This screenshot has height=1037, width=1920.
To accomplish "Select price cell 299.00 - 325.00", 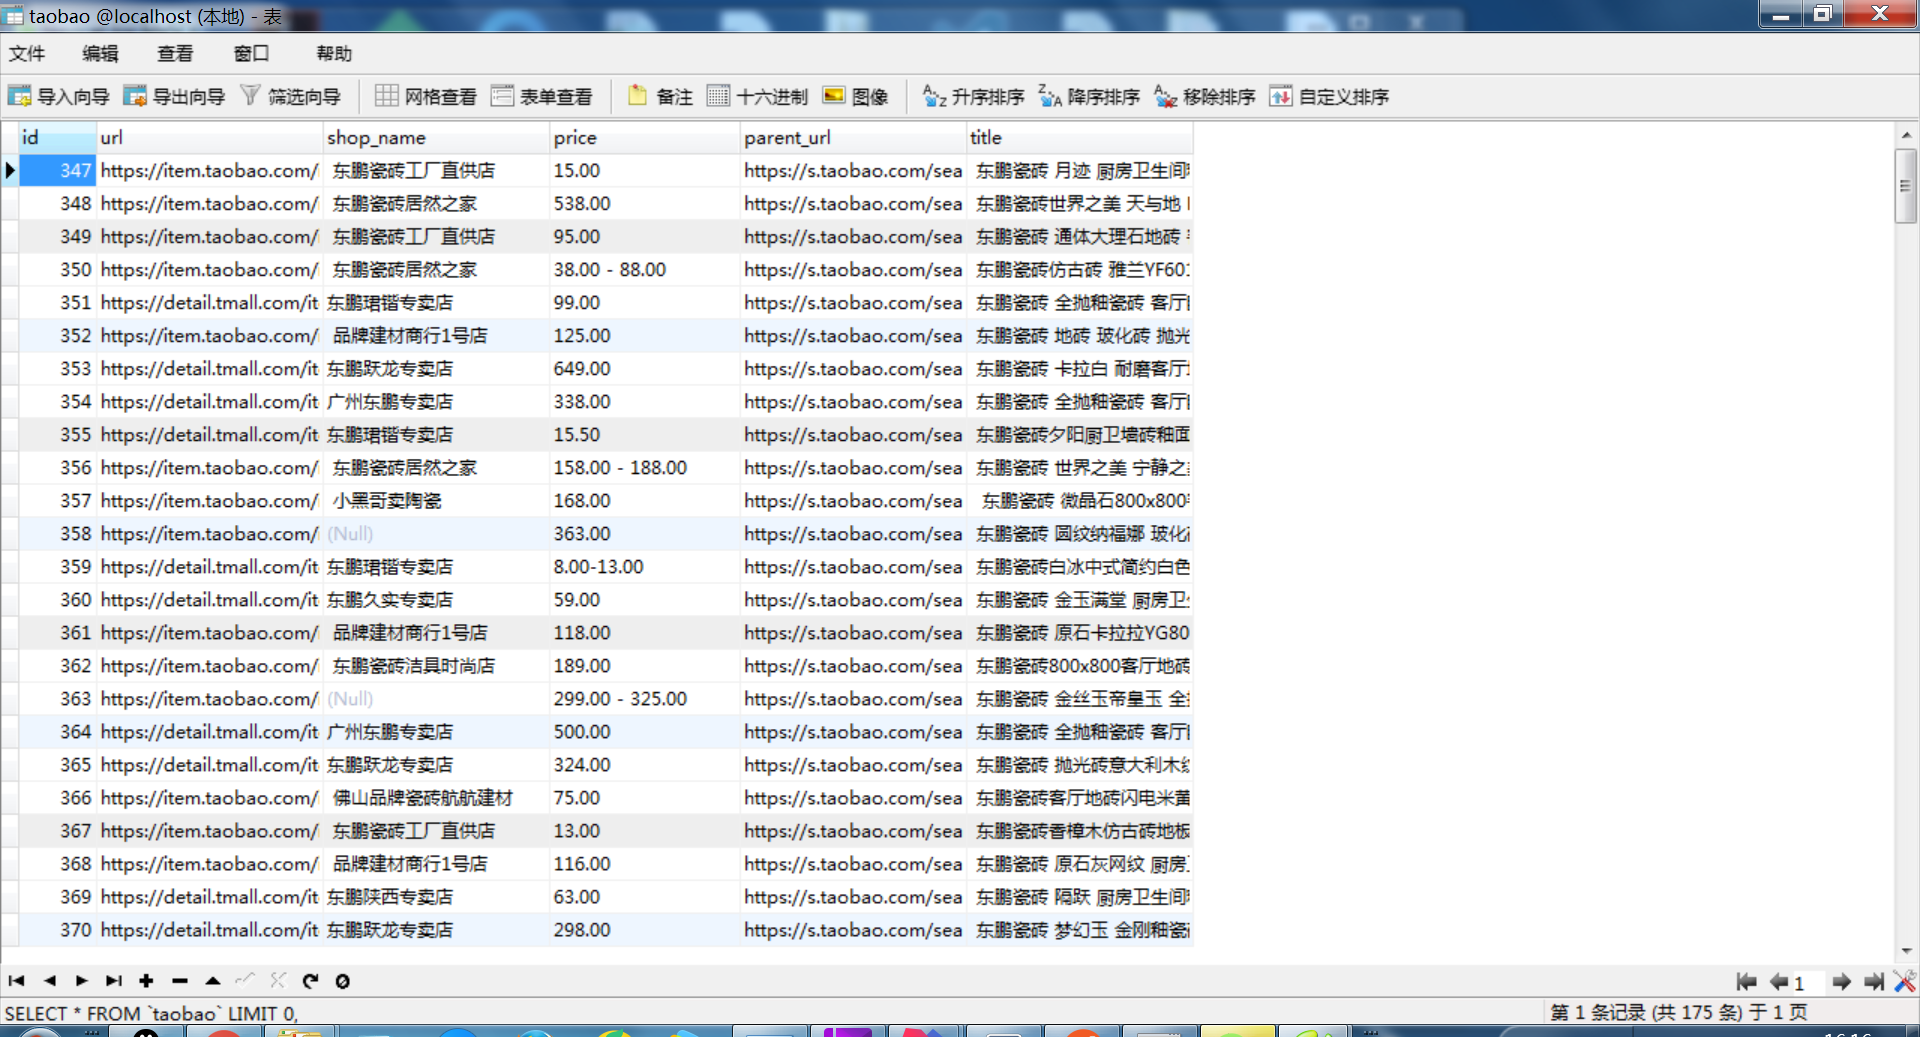I will [x=645, y=698].
